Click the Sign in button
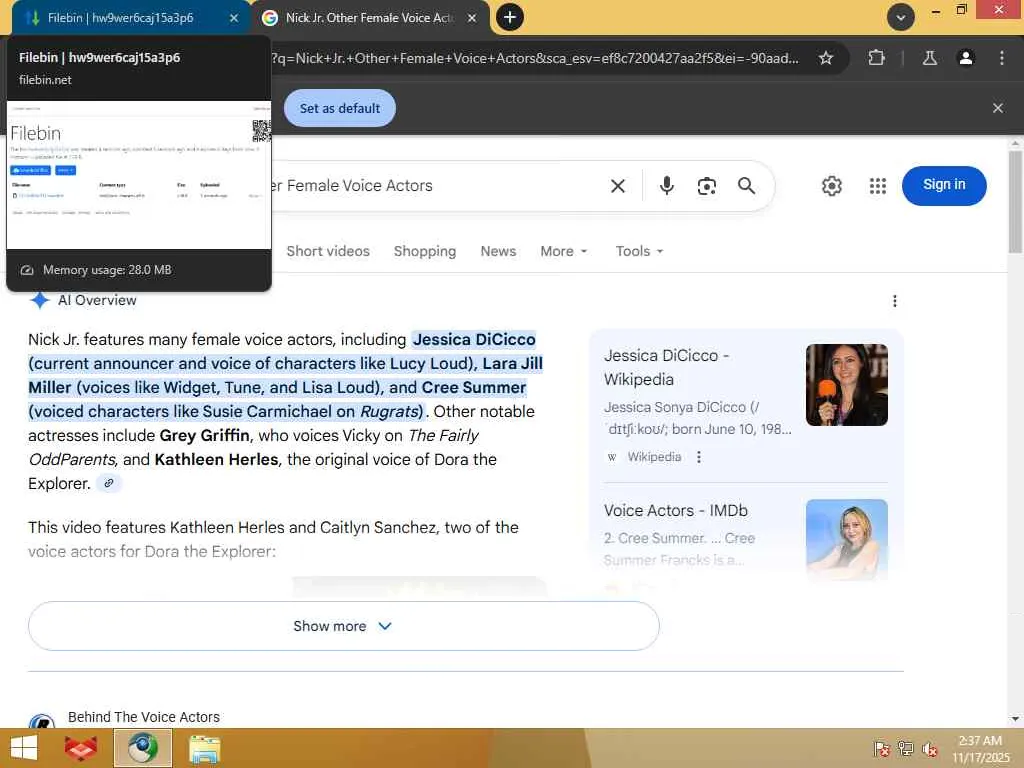The width and height of the screenshot is (1024, 768). 944,185
